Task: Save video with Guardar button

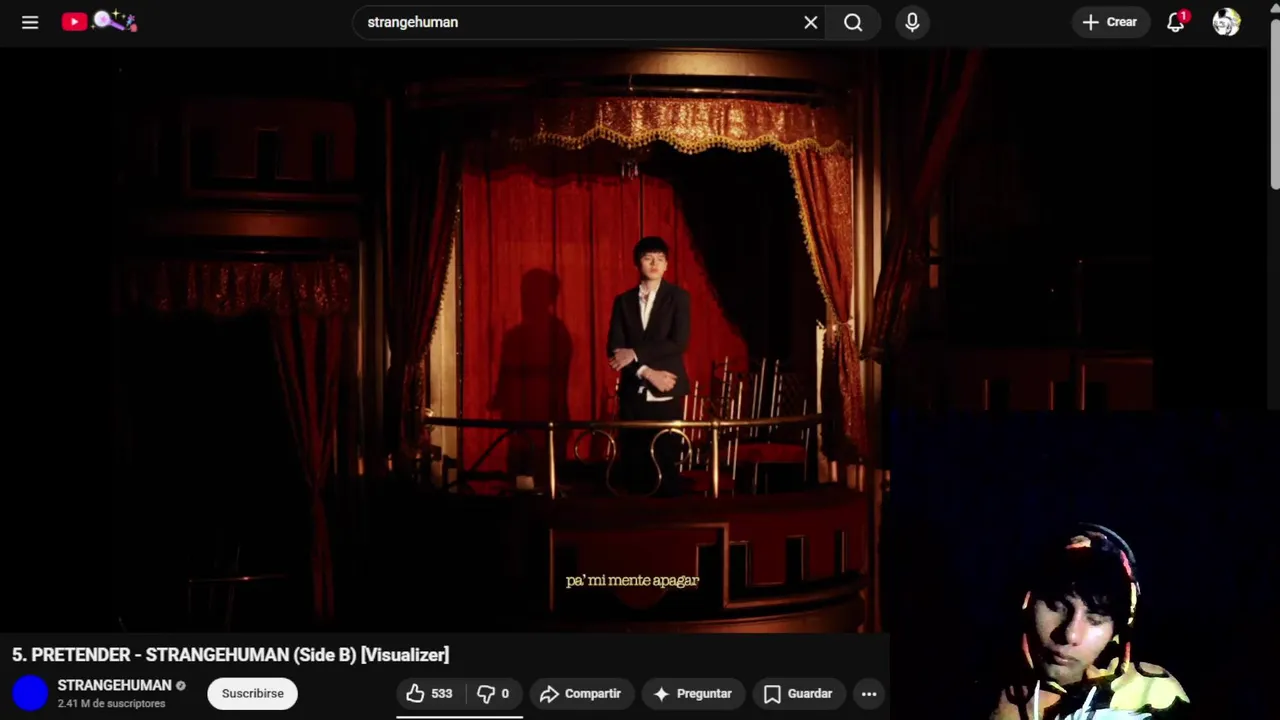Action: pyautogui.click(x=798, y=693)
